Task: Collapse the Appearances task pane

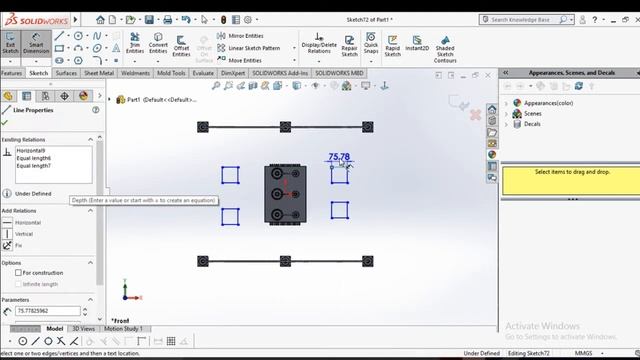Action: tap(505, 73)
